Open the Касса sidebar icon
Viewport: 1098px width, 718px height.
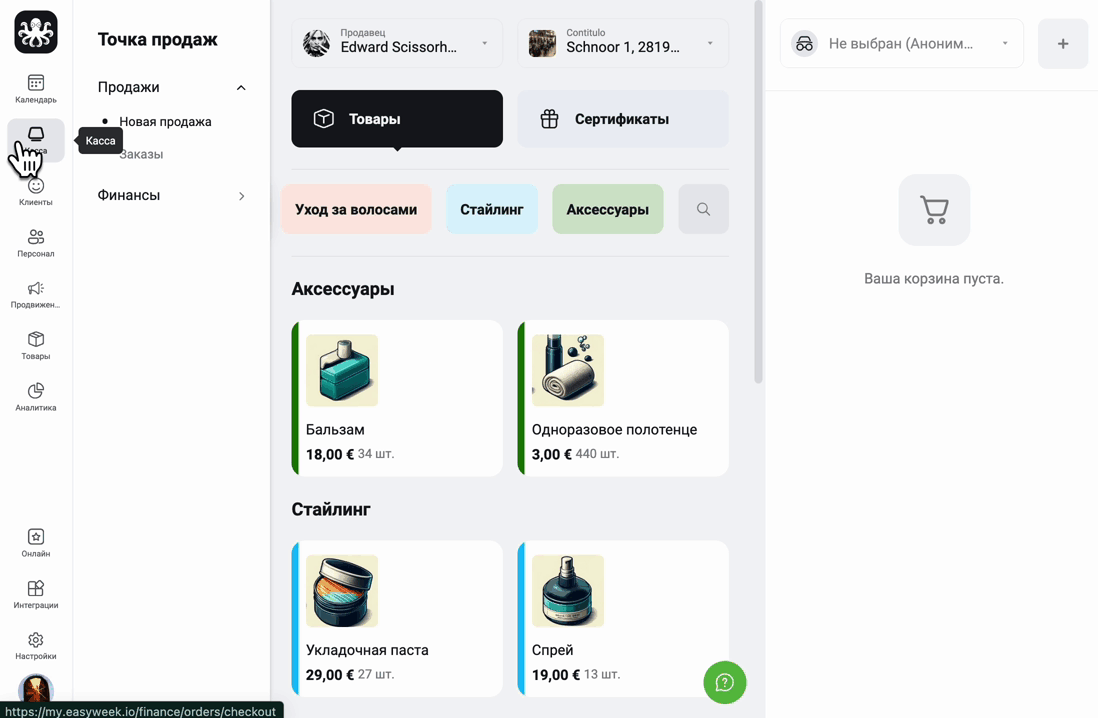tap(36, 140)
